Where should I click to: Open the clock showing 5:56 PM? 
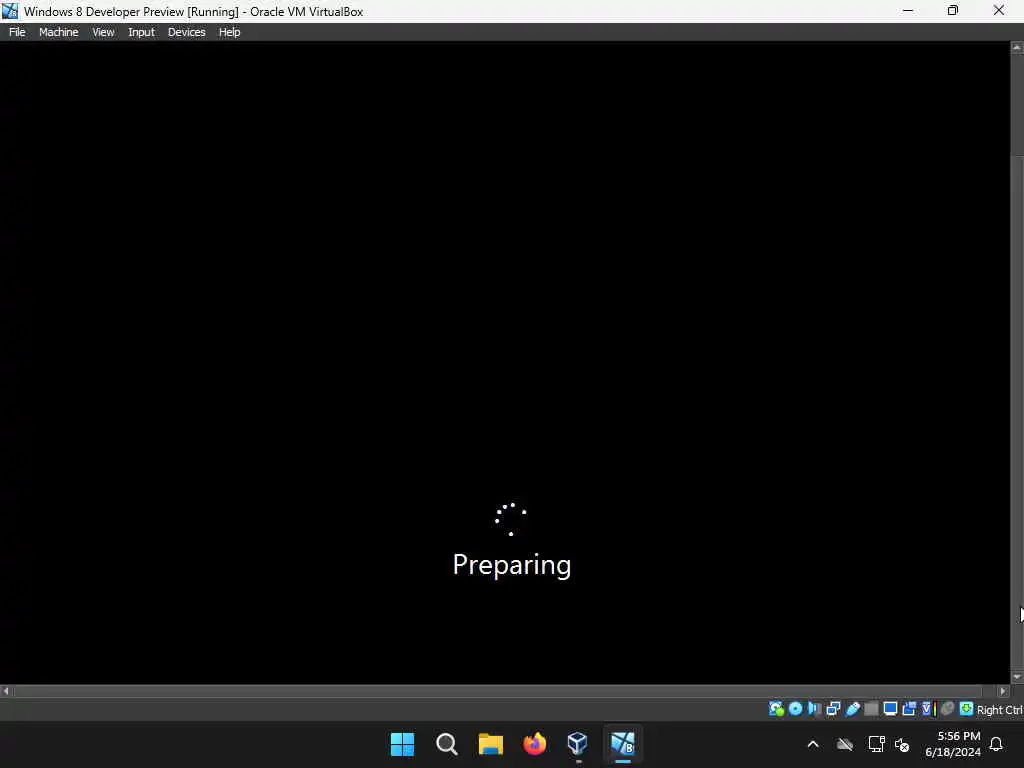(953, 744)
